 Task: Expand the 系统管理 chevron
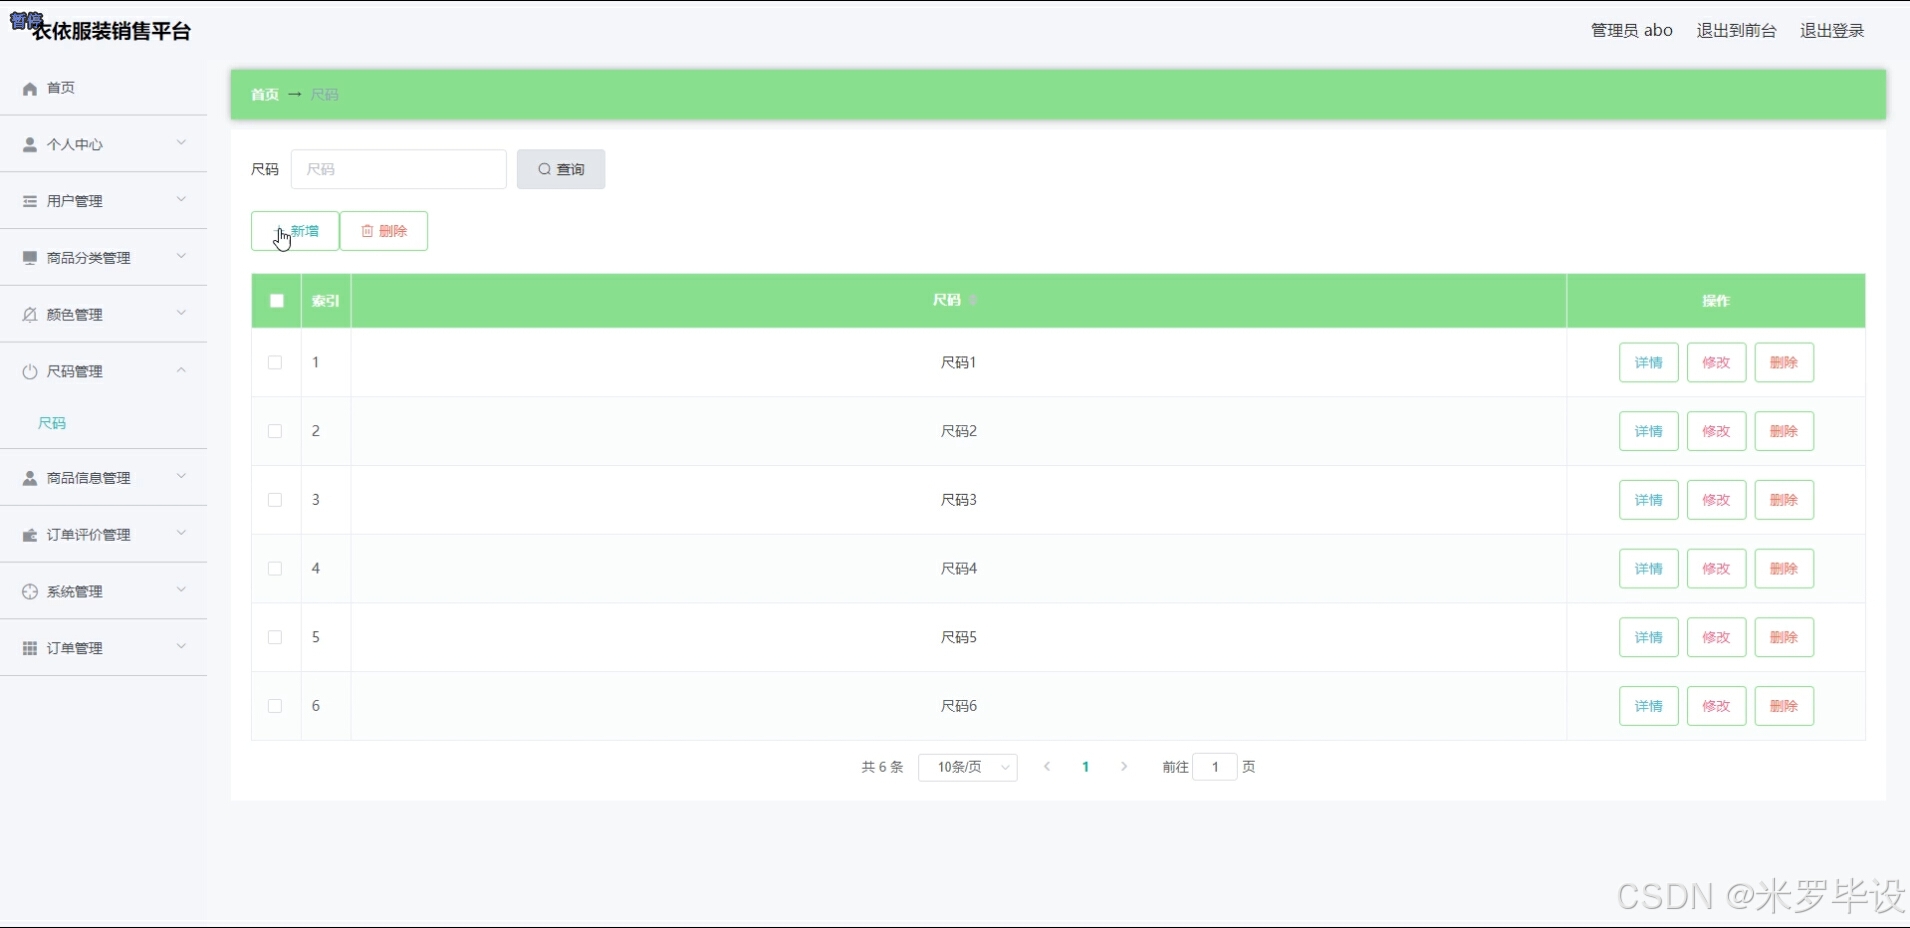click(x=181, y=590)
